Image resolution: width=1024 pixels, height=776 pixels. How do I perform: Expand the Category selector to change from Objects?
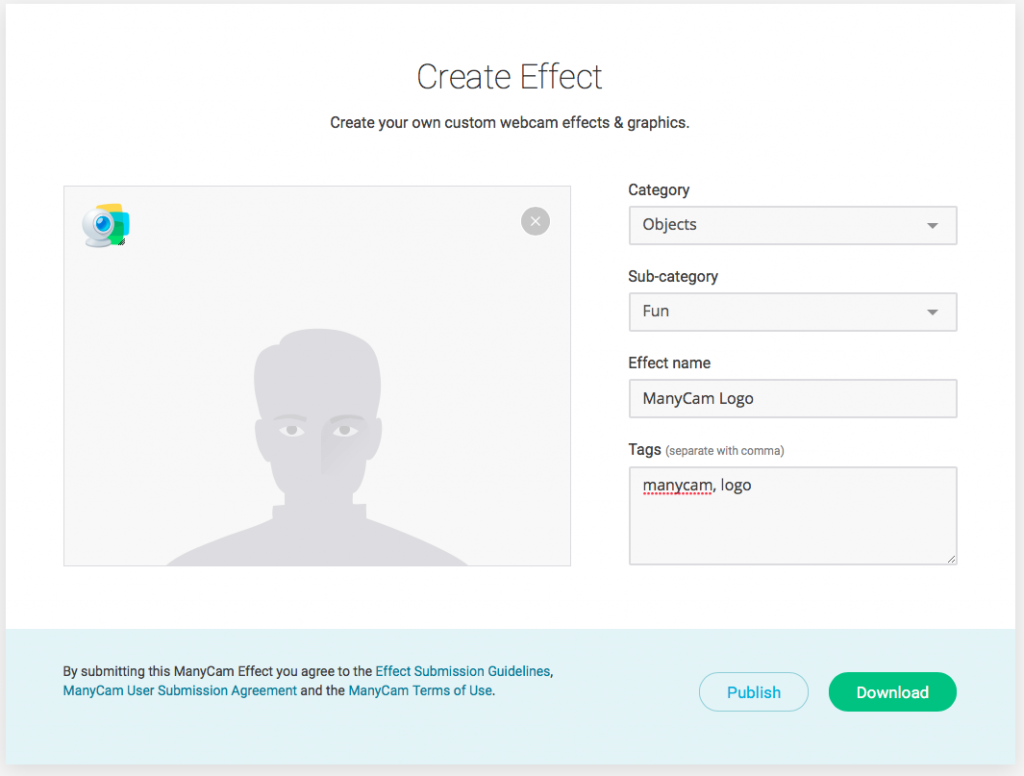tap(793, 225)
